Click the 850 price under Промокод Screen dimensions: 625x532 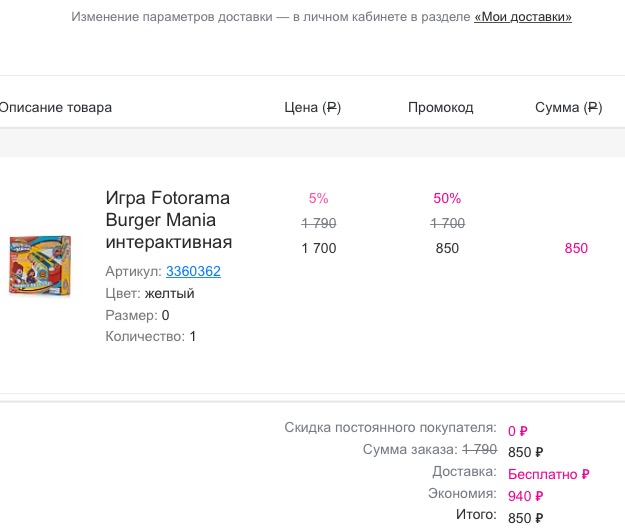(x=447, y=248)
